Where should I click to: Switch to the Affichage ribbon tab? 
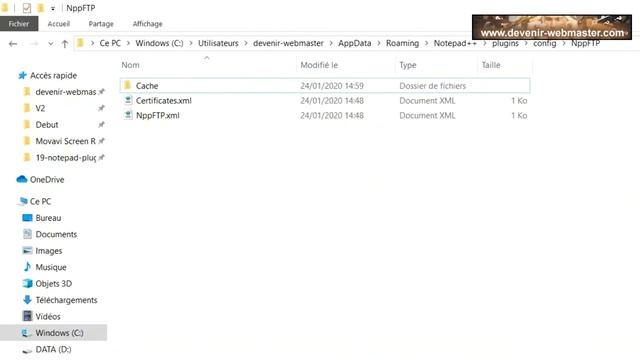coord(147,24)
